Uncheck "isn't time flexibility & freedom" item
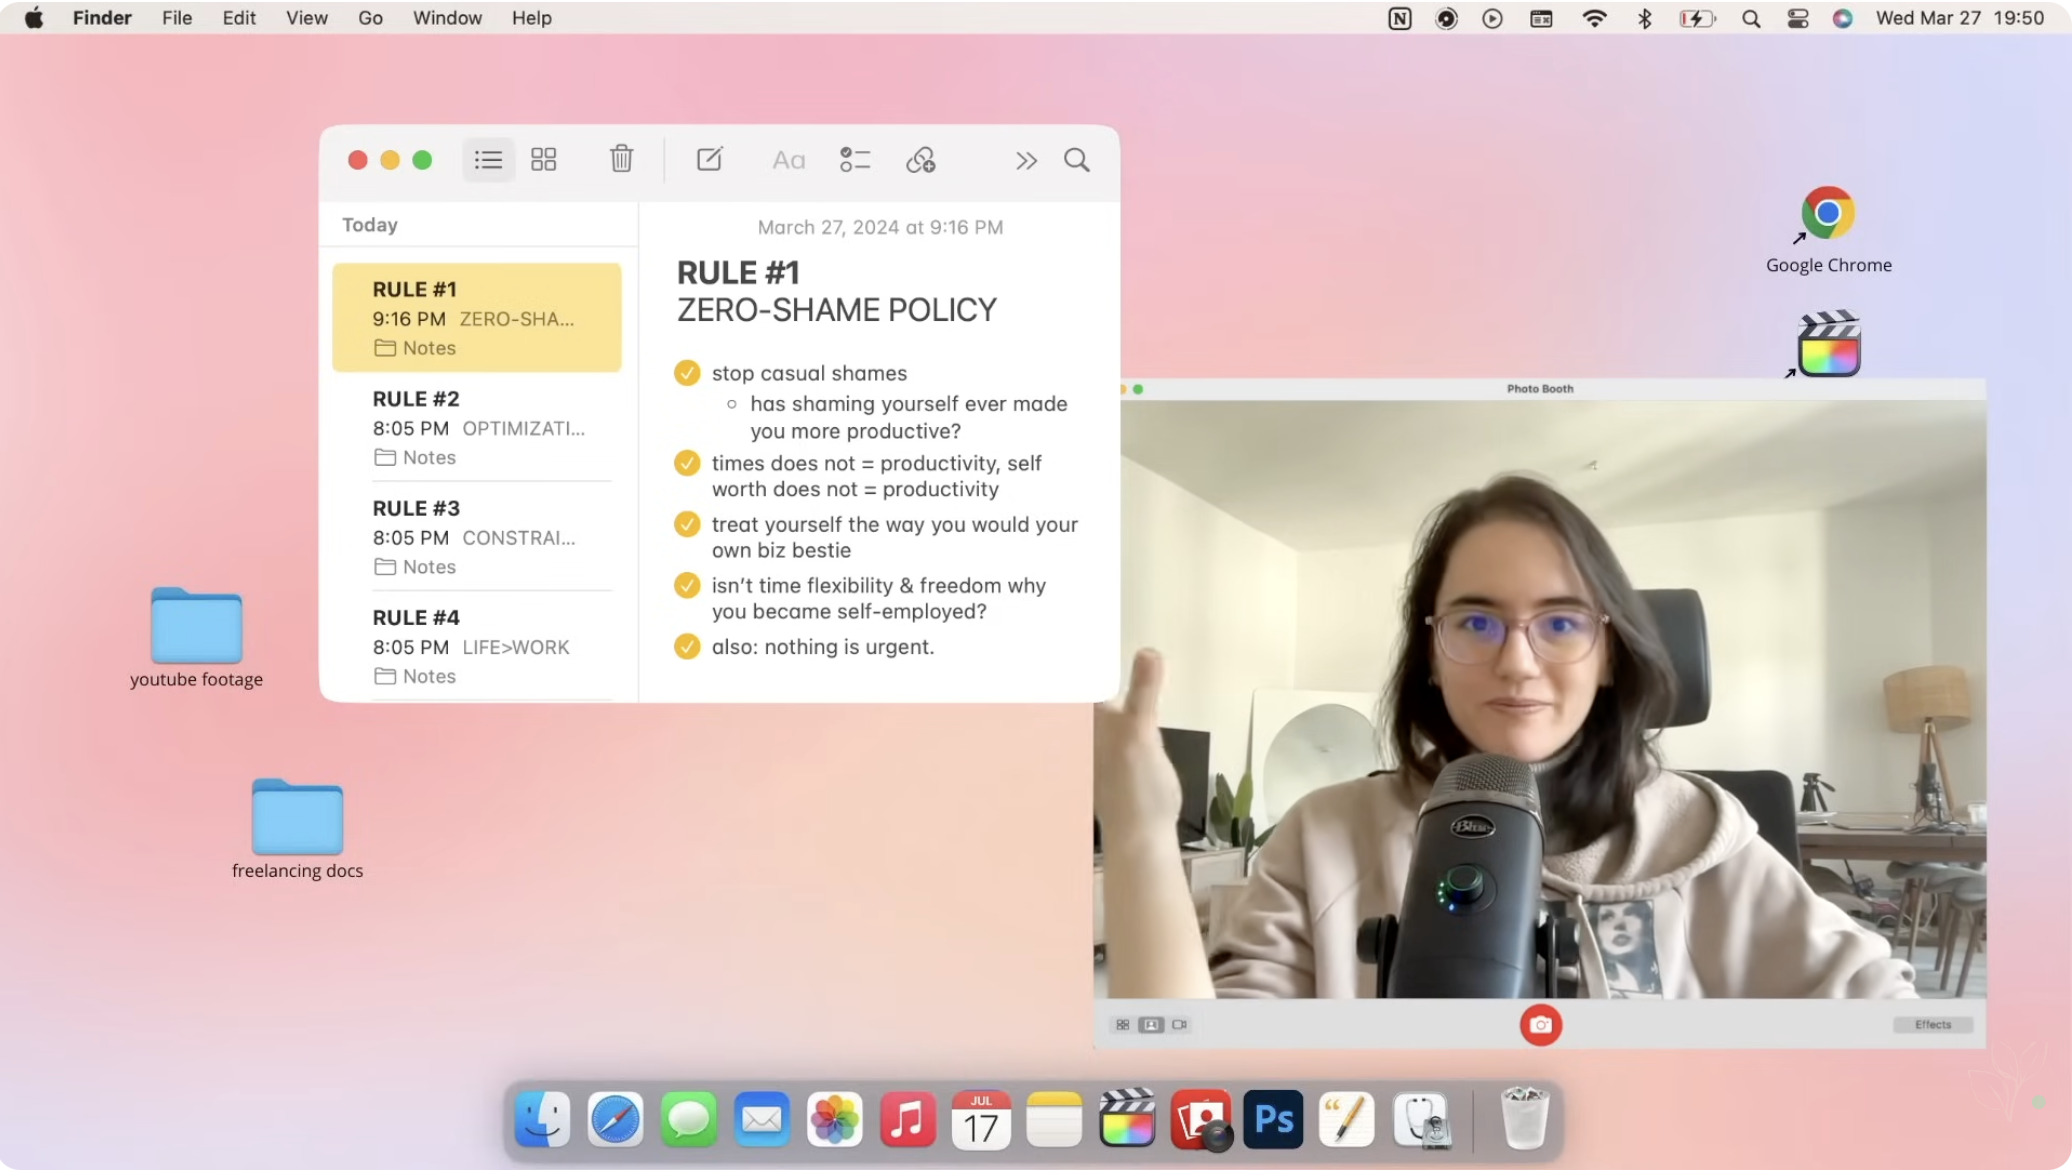Image resolution: width=2072 pixels, height=1172 pixels. coord(686,585)
